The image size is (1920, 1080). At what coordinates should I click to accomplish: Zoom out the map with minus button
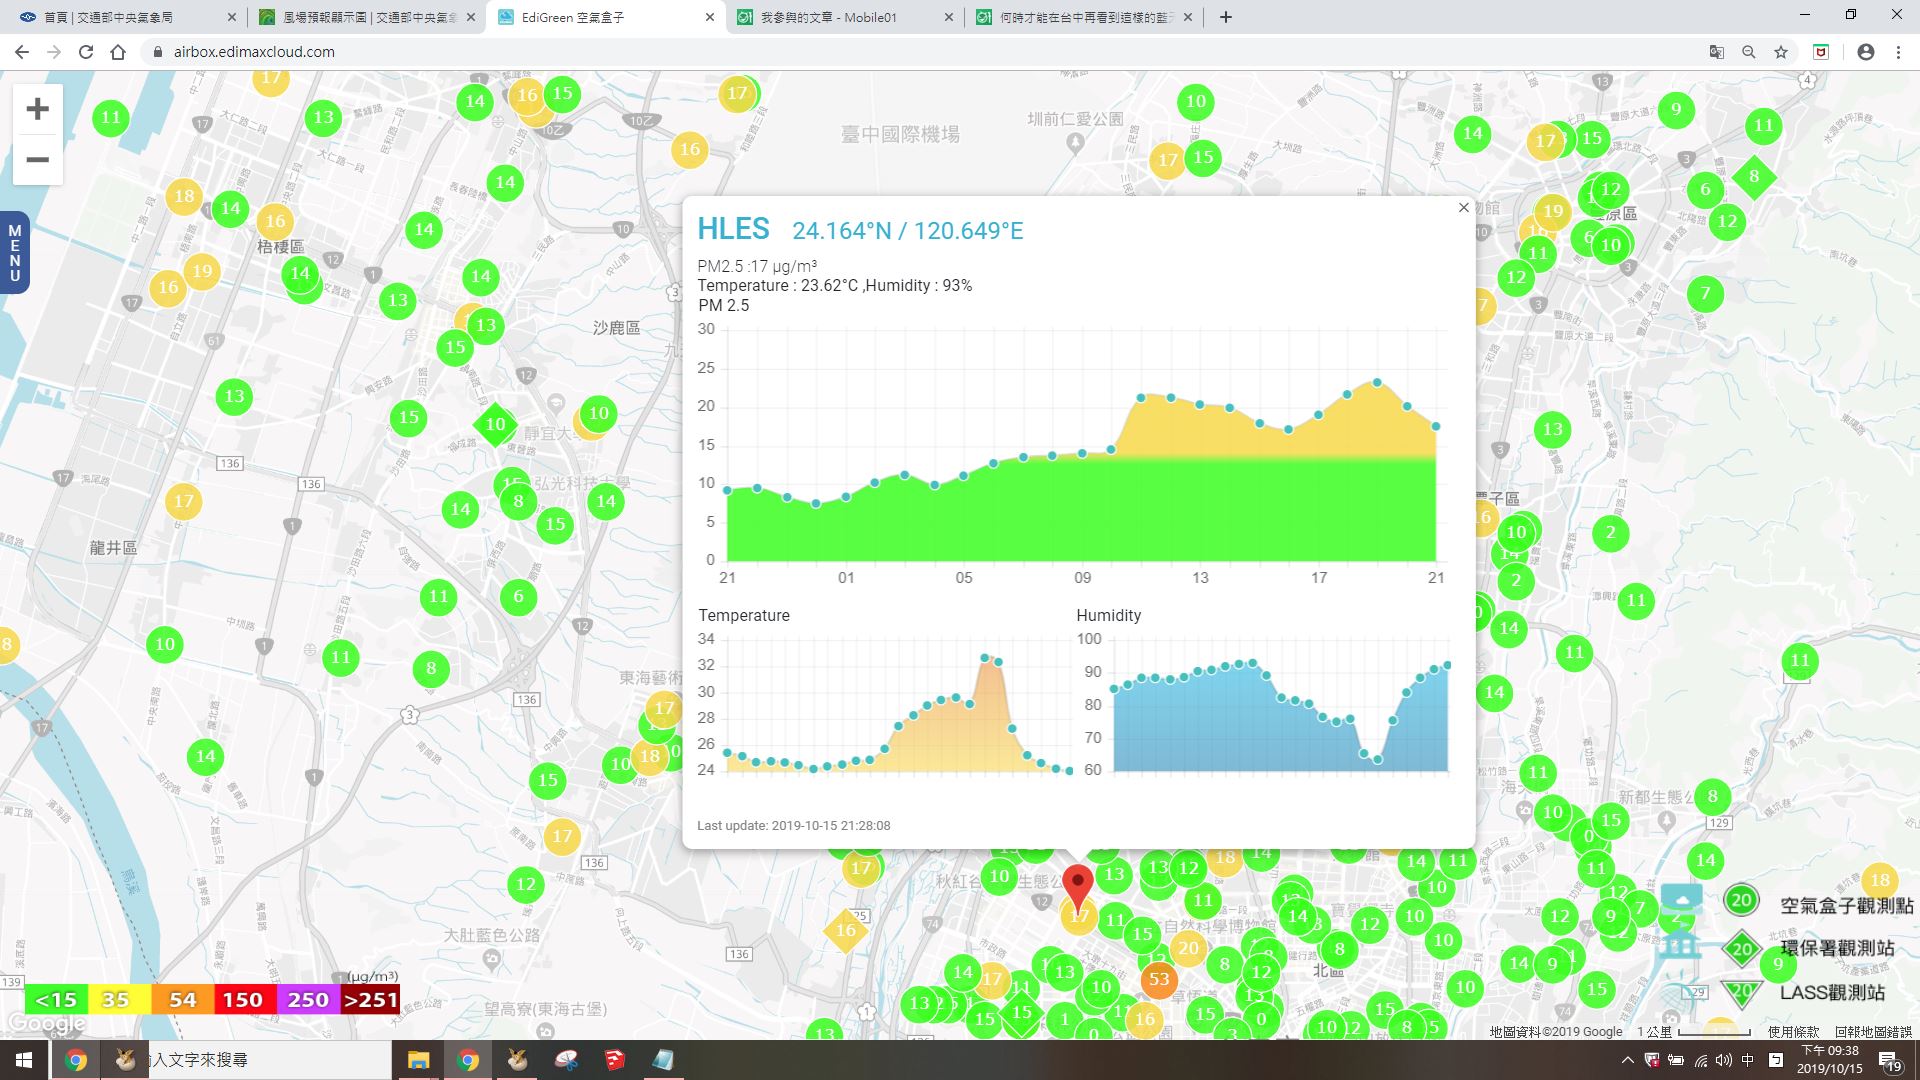tap(37, 160)
